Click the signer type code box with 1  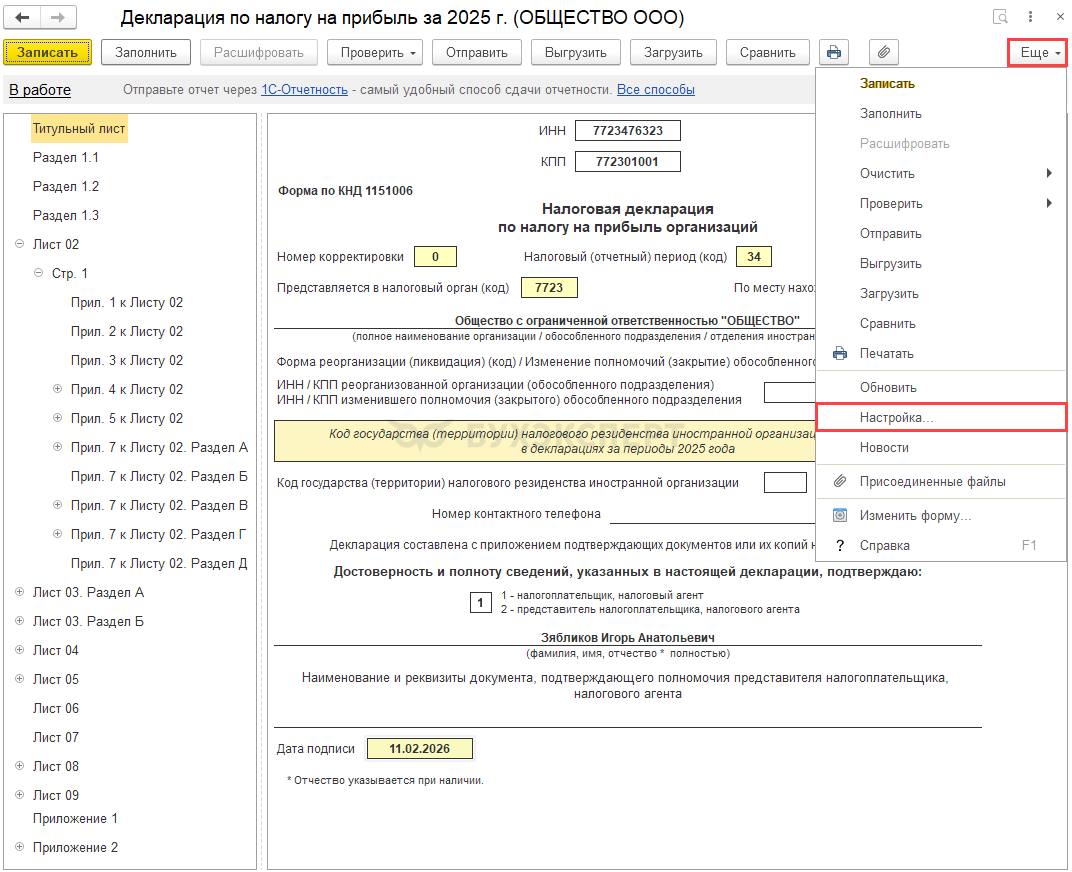(480, 602)
